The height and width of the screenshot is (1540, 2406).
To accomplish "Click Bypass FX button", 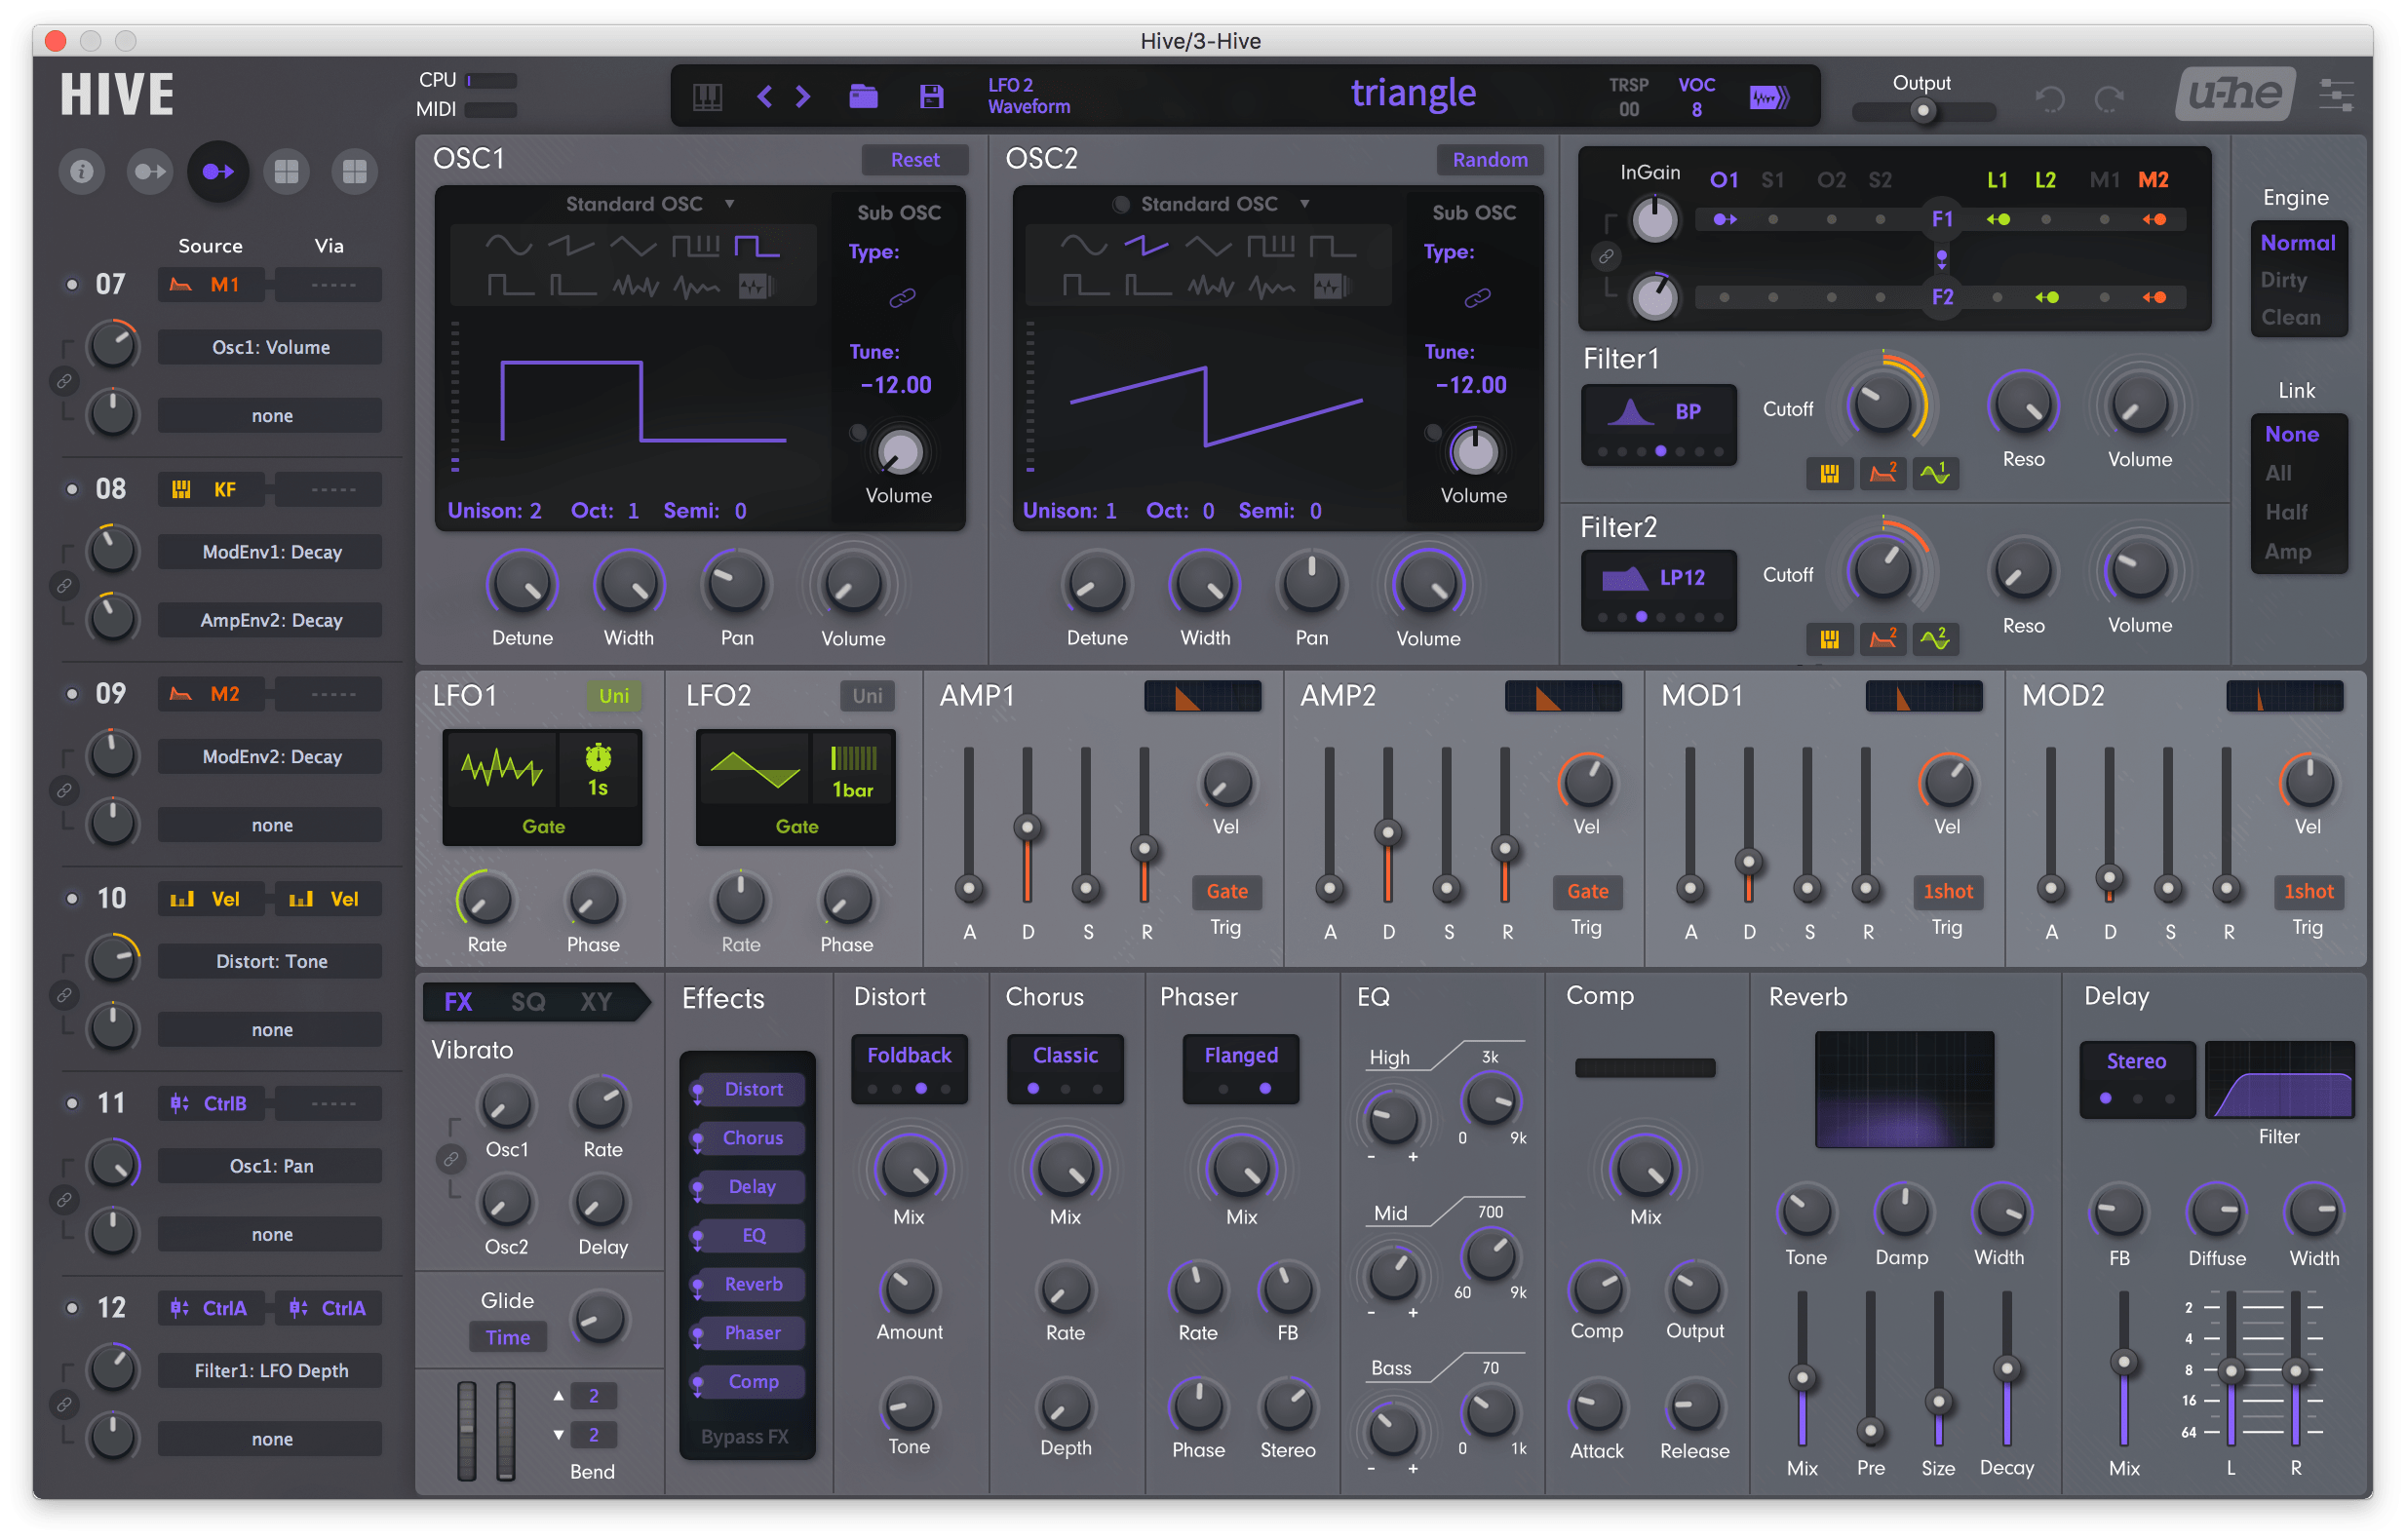I will click(x=745, y=1436).
